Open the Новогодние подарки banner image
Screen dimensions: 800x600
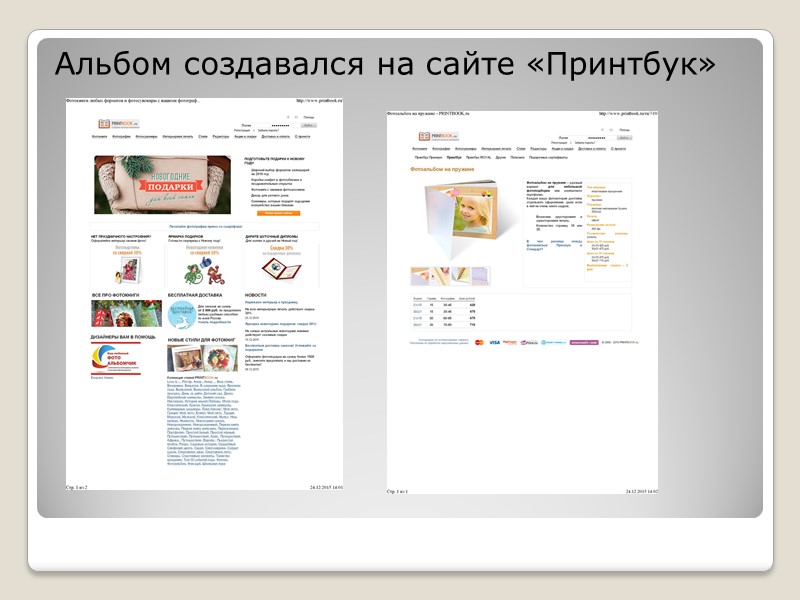pos(163,185)
